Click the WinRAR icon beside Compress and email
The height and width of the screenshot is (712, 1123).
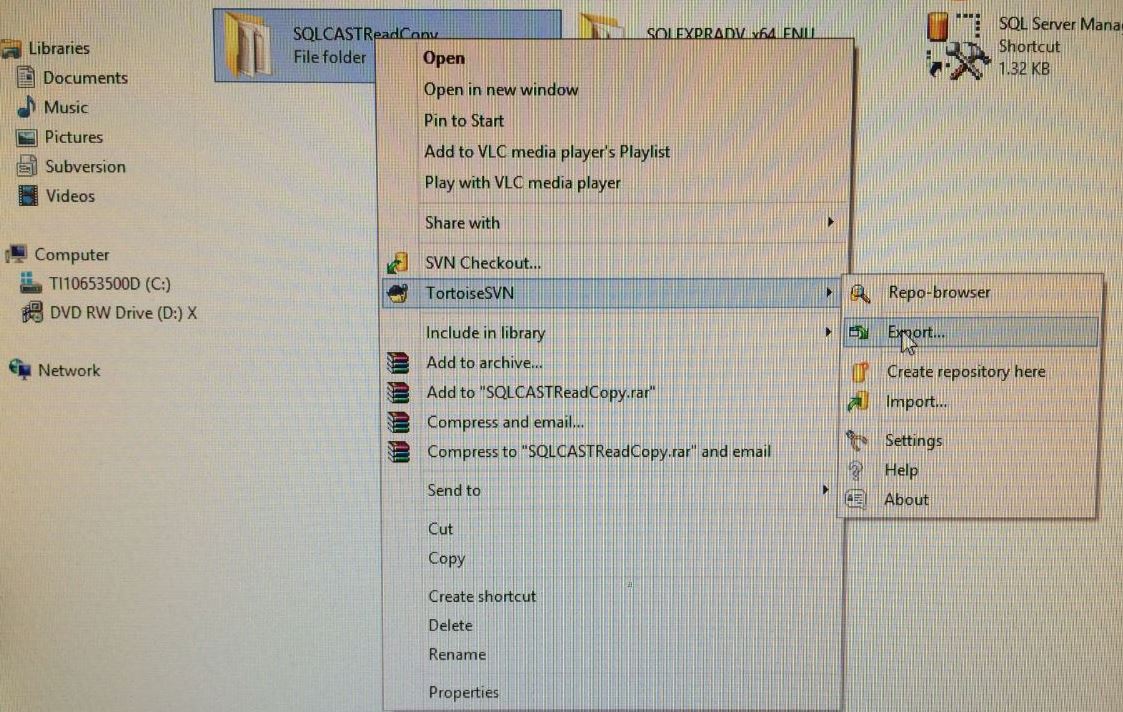(398, 422)
